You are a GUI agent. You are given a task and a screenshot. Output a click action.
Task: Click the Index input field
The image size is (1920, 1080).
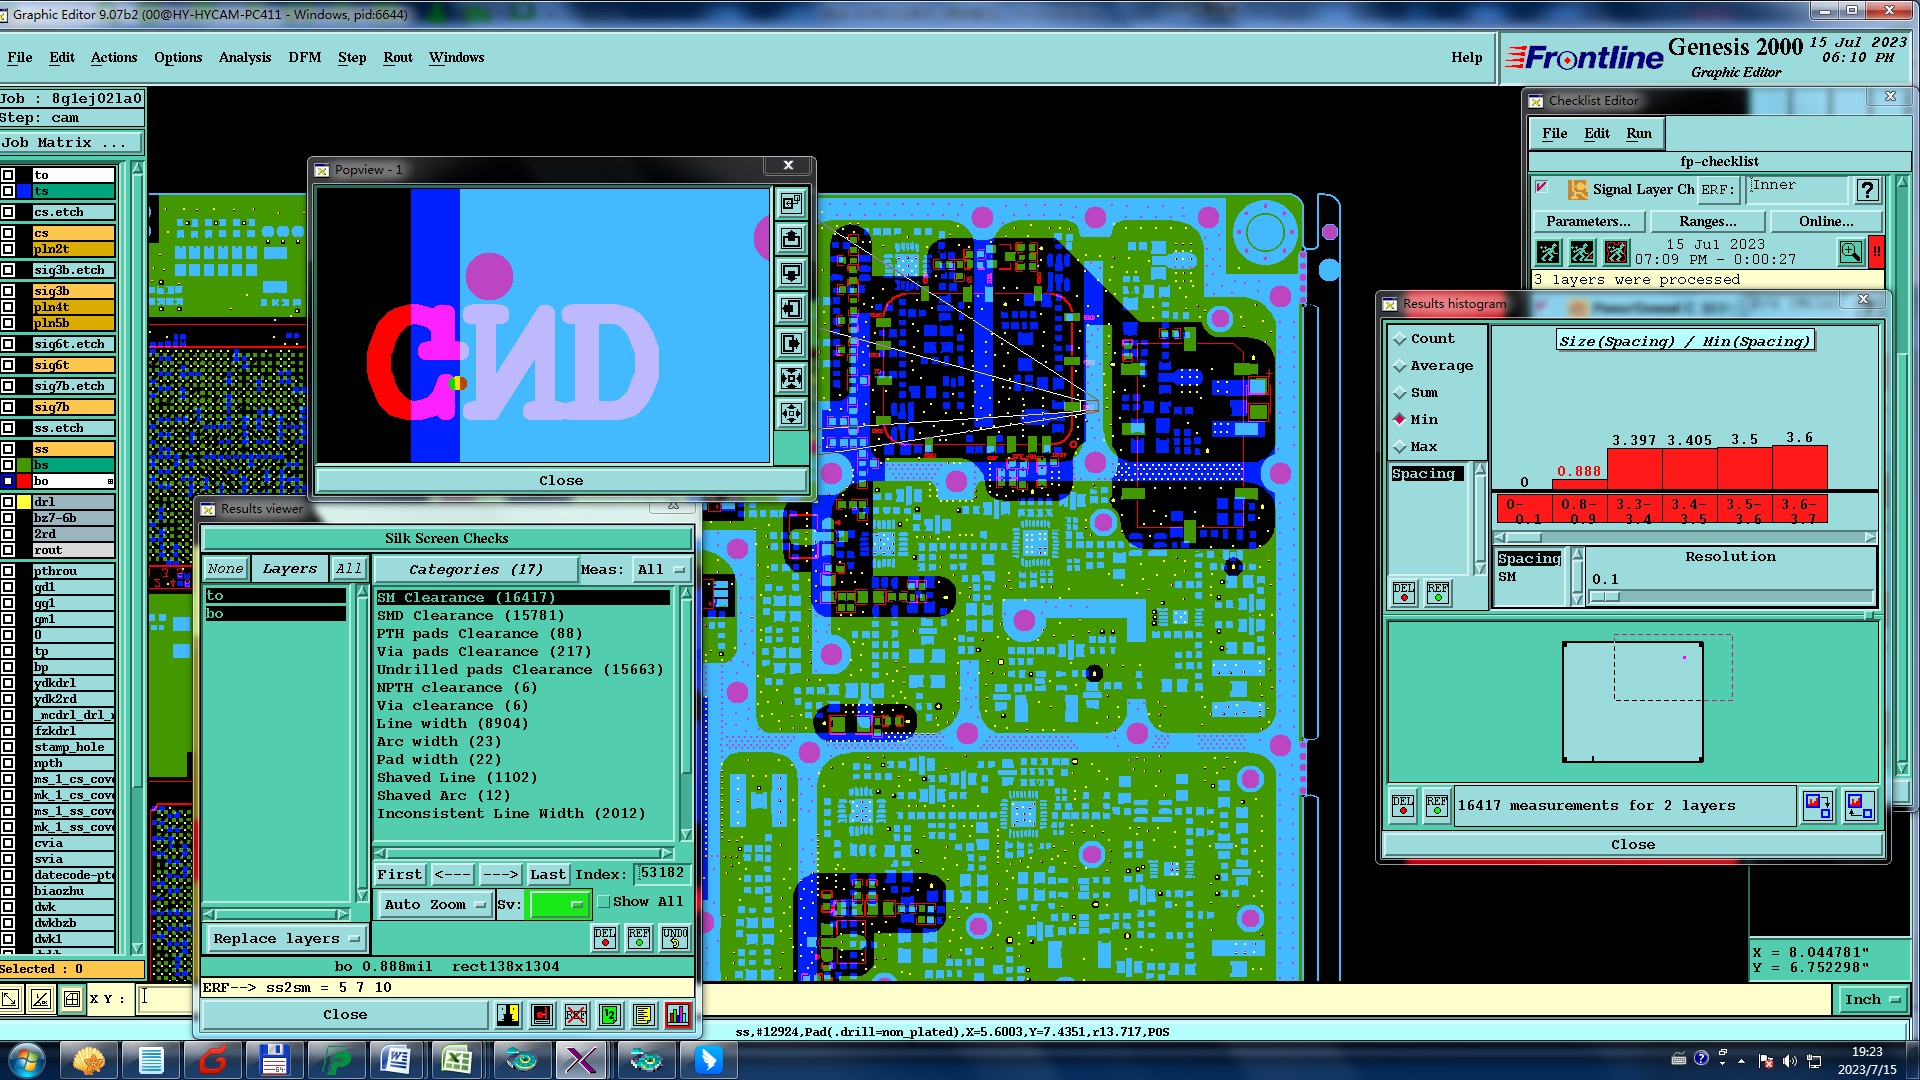coord(662,873)
